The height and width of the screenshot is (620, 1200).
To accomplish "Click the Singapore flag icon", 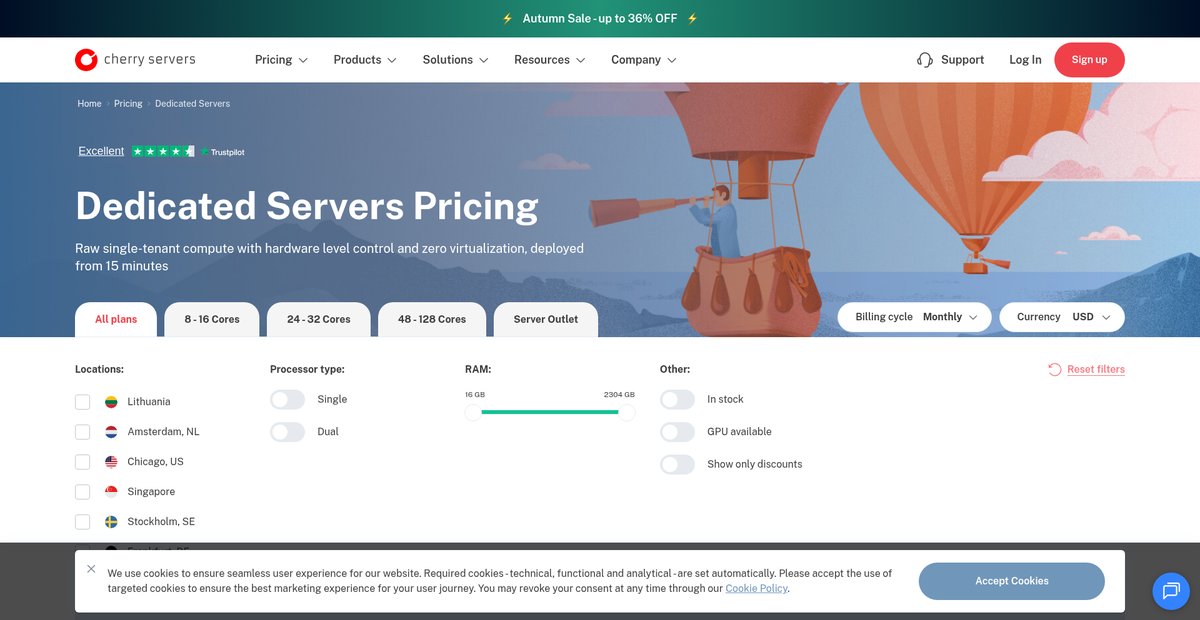I will coord(112,492).
